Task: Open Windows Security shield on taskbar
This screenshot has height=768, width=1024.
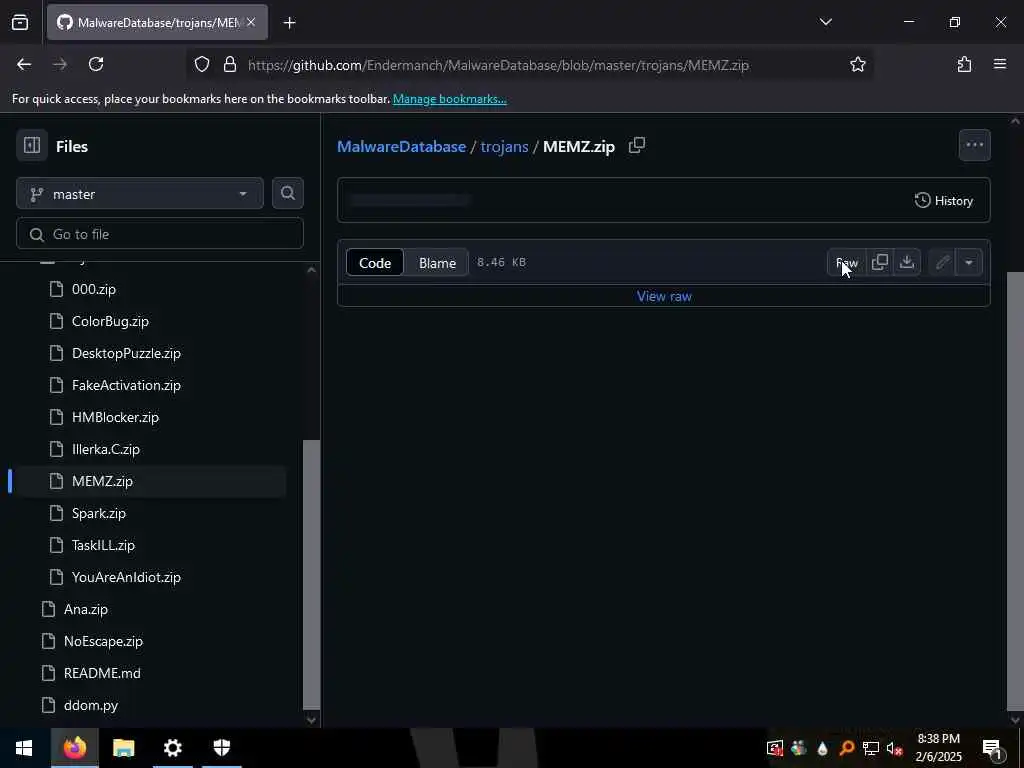Action: tap(222, 748)
